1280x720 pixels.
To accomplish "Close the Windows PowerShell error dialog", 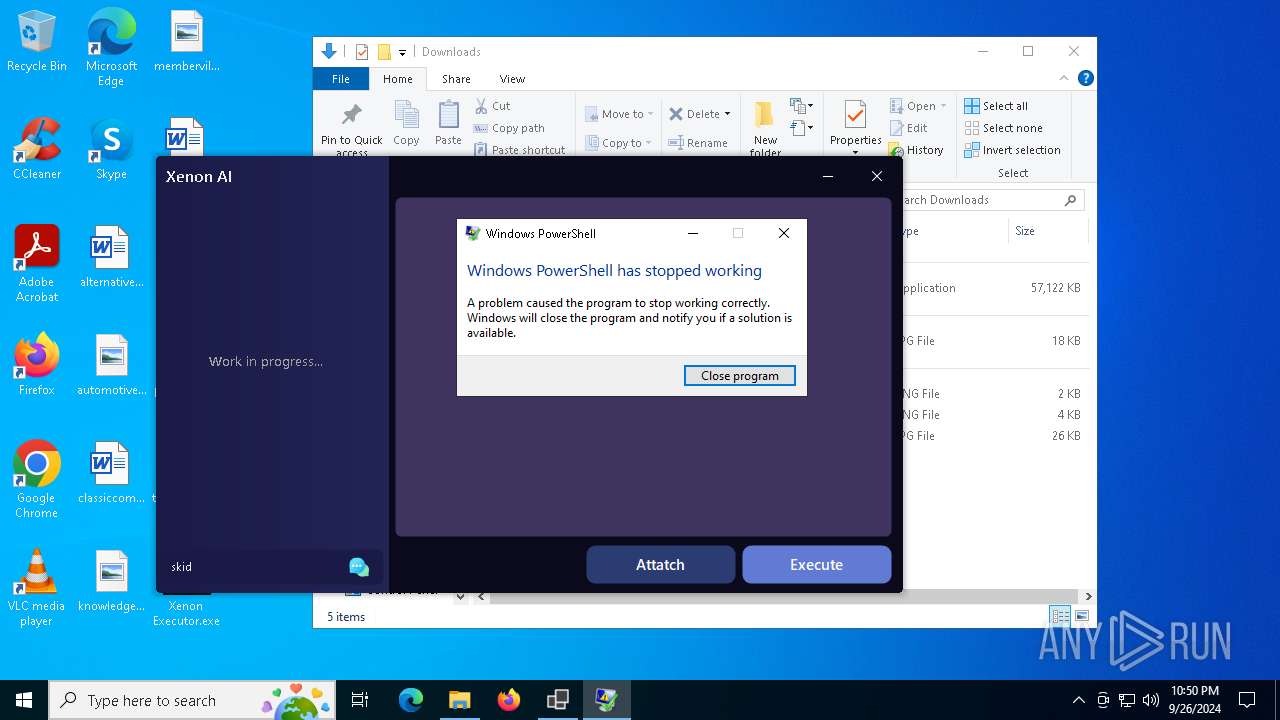I will pyautogui.click(x=784, y=233).
